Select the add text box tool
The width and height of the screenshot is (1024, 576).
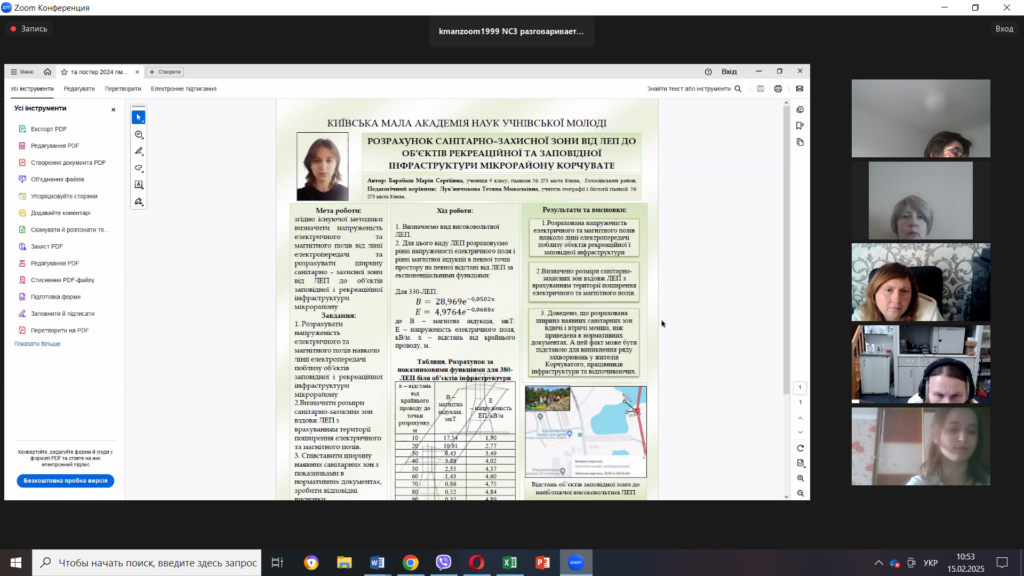pyautogui.click(x=138, y=185)
